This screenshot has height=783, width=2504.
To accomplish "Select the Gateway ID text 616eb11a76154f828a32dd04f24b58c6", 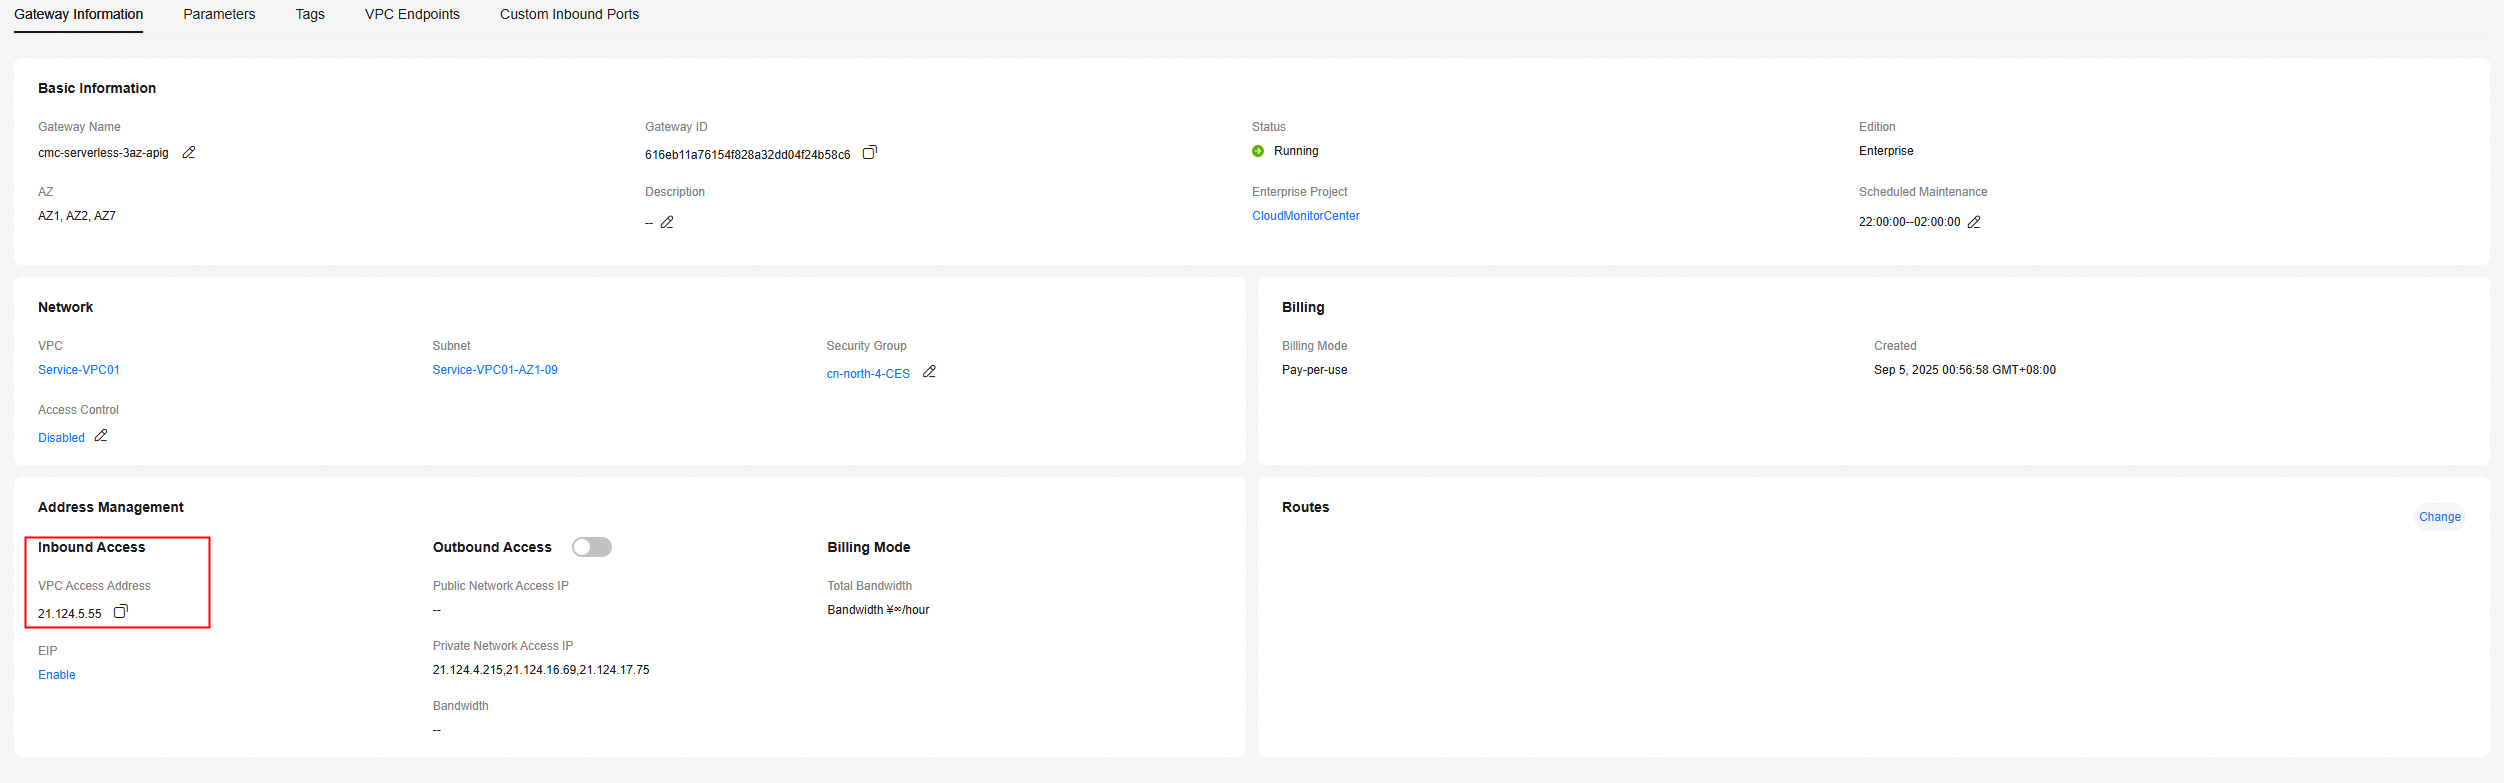I will pyautogui.click(x=748, y=155).
